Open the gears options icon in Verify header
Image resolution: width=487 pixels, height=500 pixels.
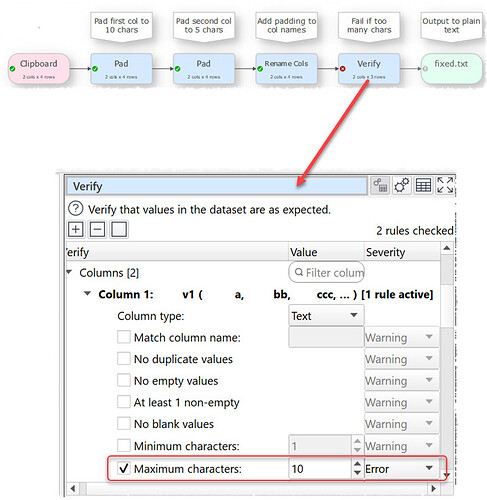point(402,185)
